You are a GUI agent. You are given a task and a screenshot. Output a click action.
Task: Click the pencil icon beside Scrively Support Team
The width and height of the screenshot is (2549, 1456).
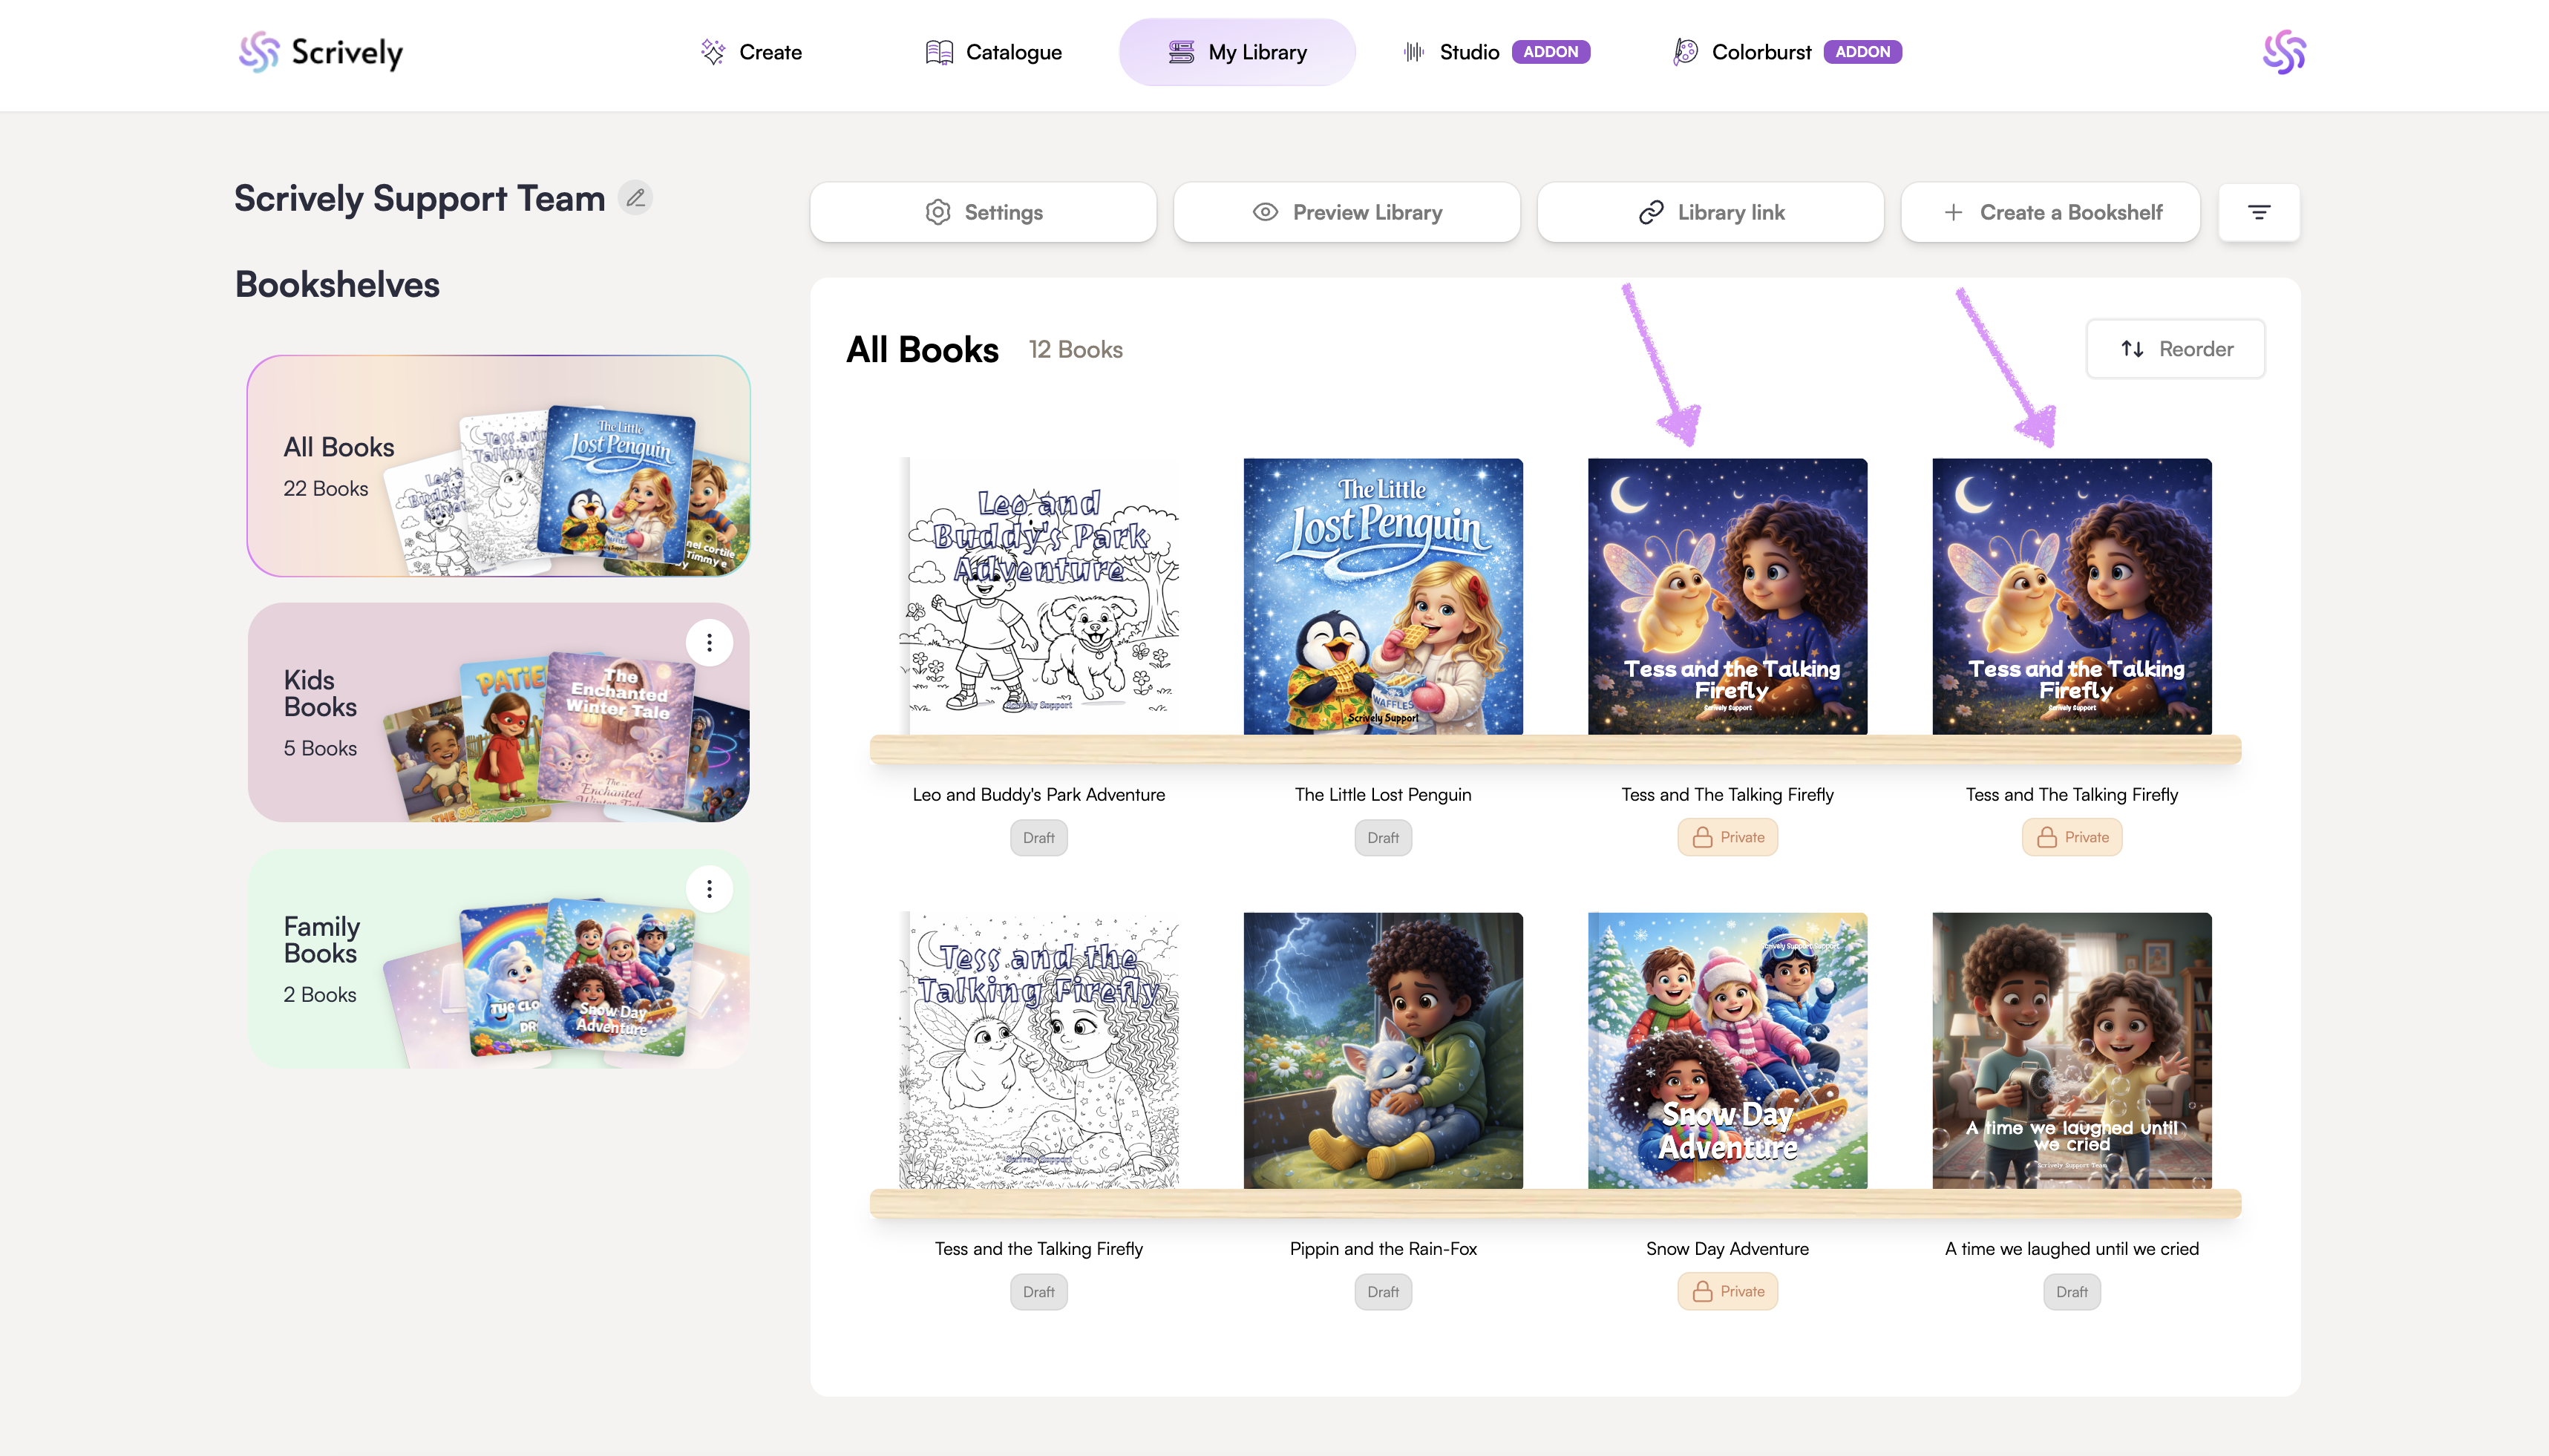tap(635, 198)
